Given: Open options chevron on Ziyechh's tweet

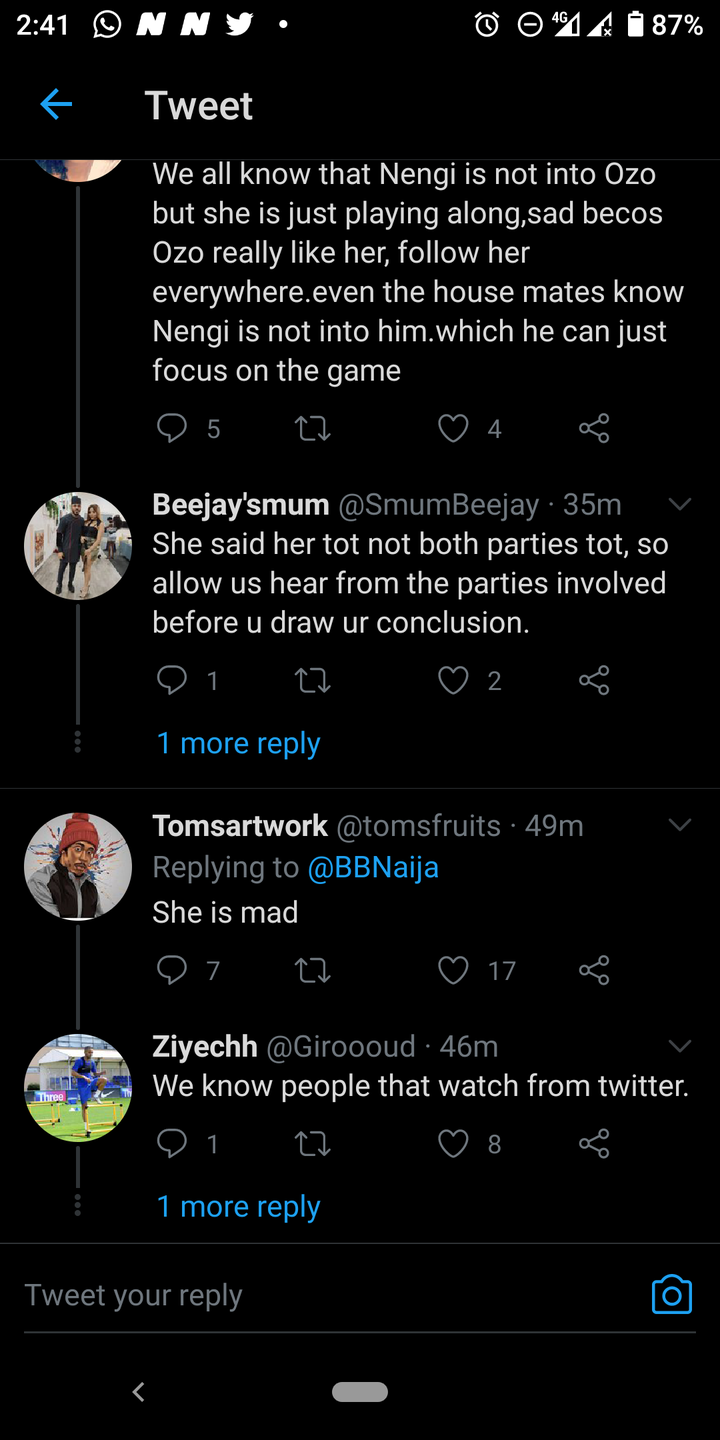Looking at the screenshot, I should point(680,1046).
